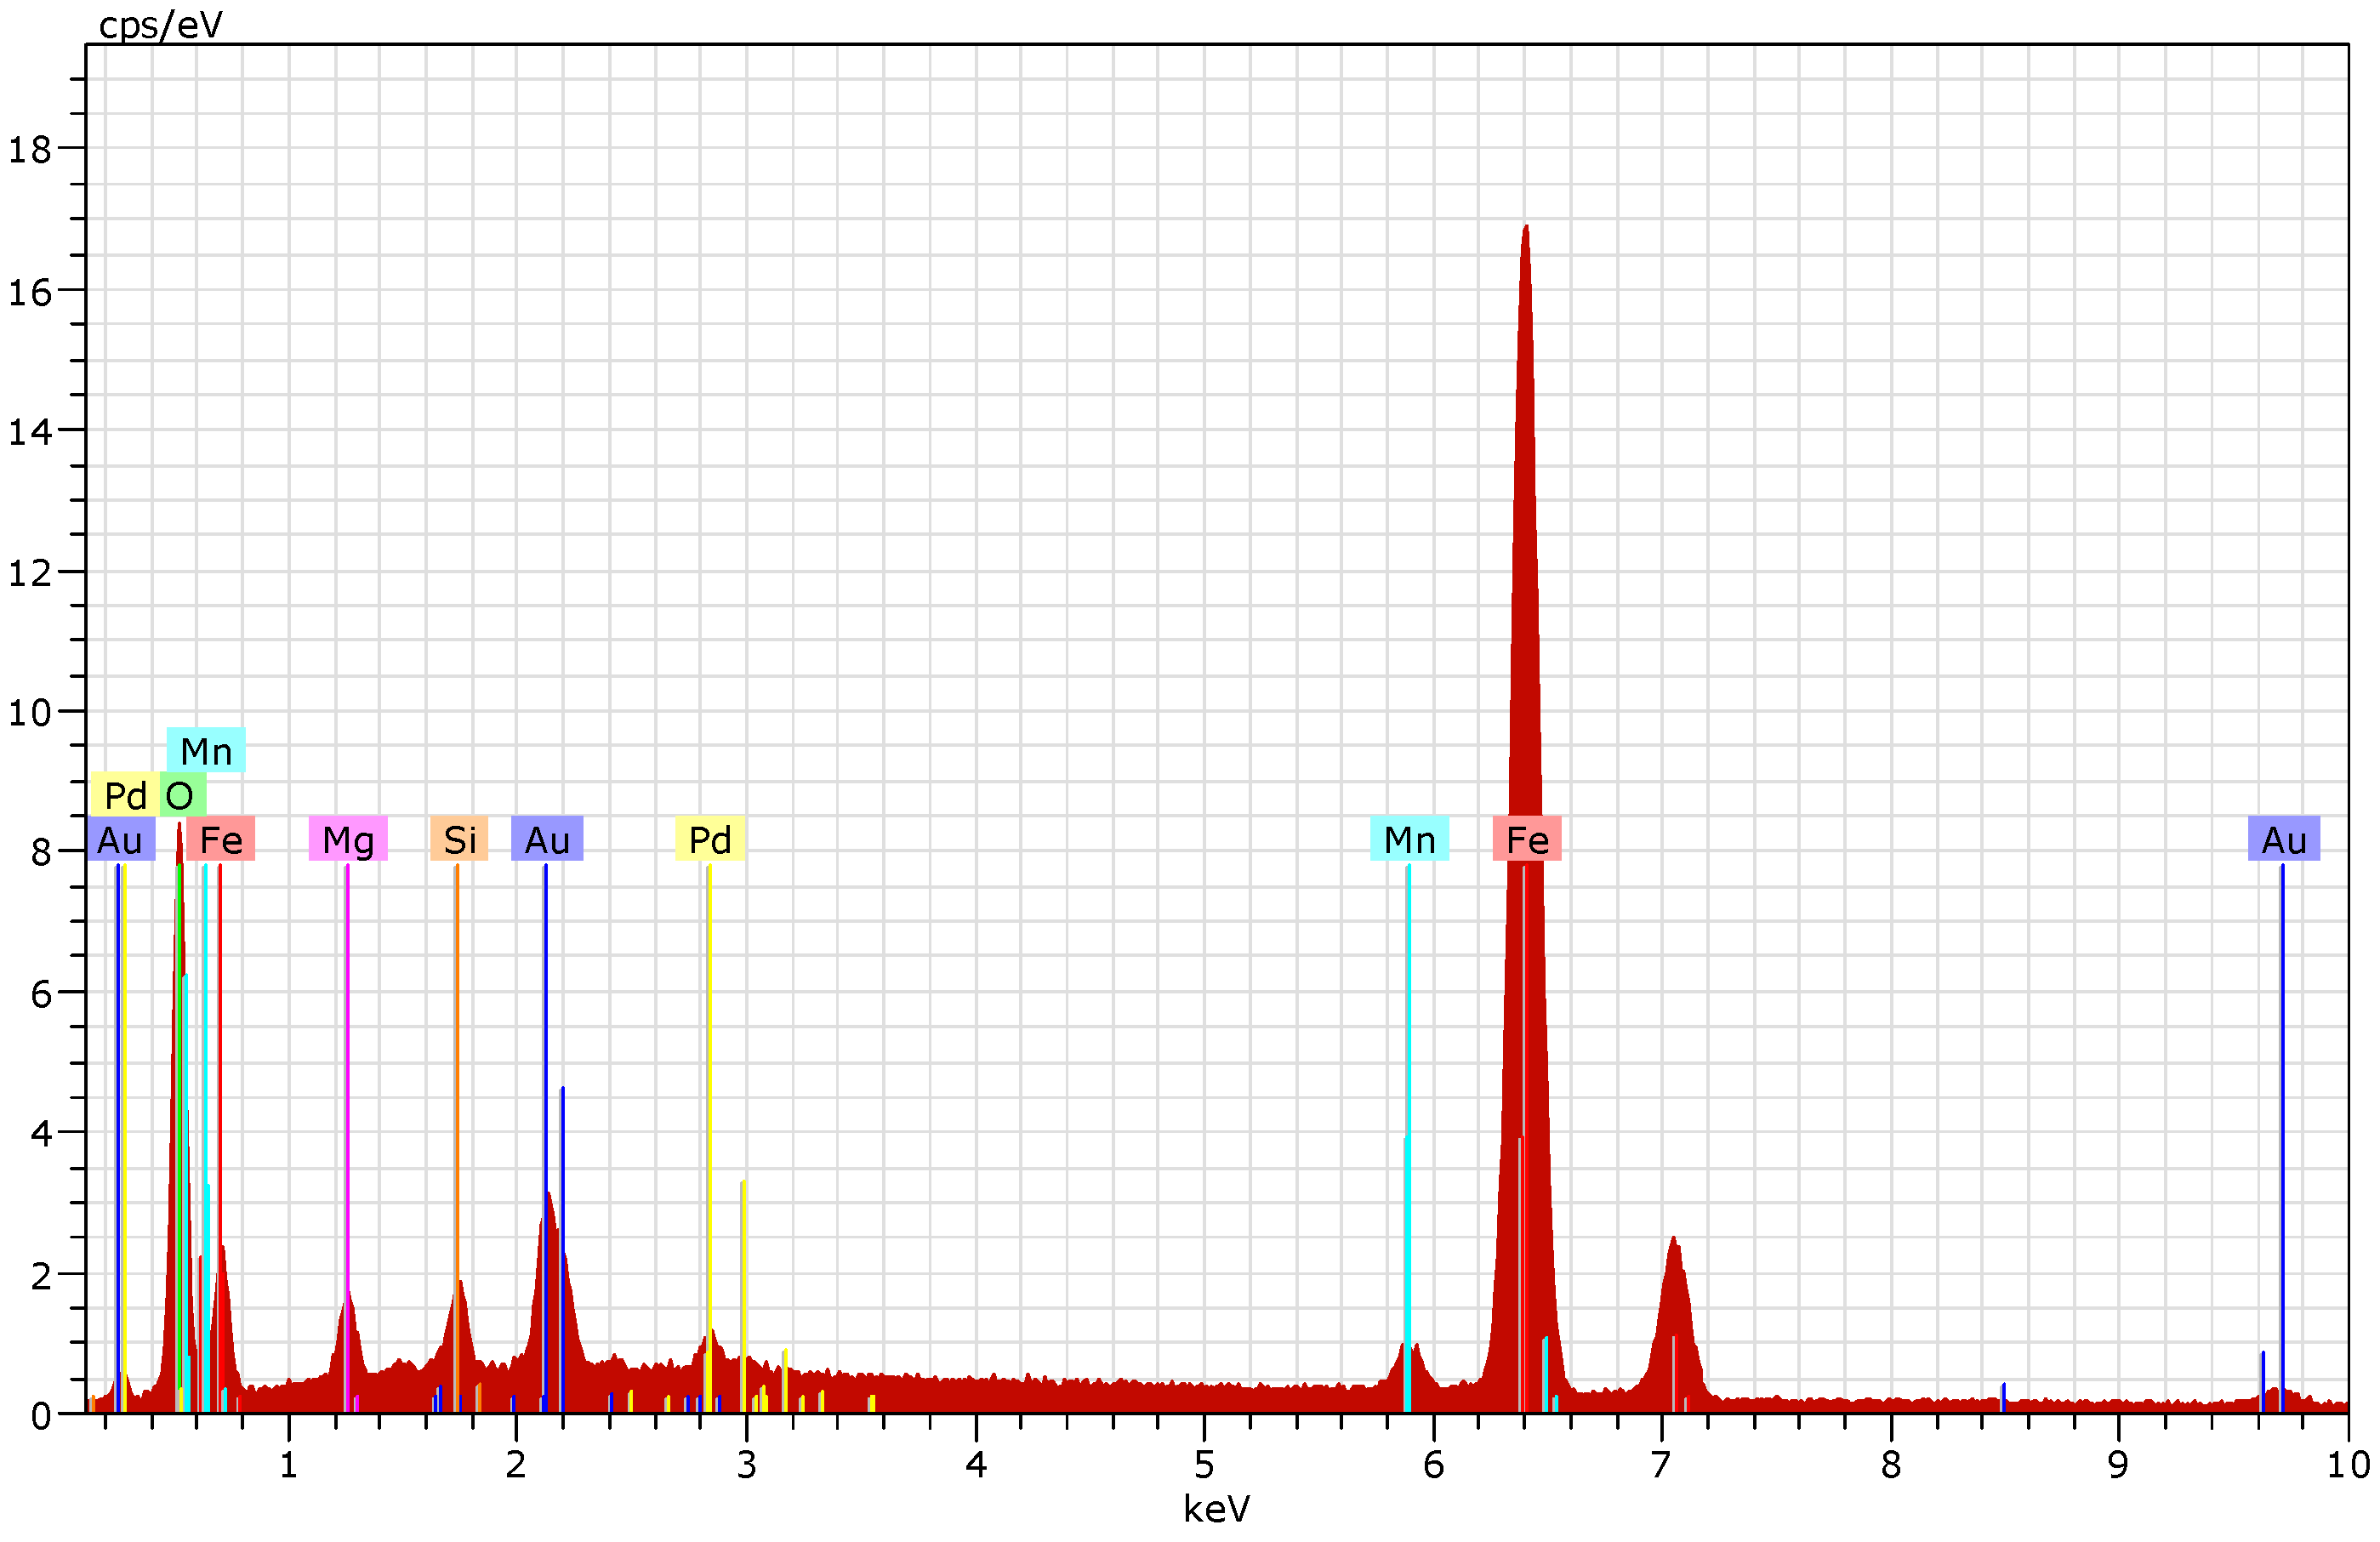Select the Au label near 10 keV
Screen dimensions: 2380x1542
2284,839
